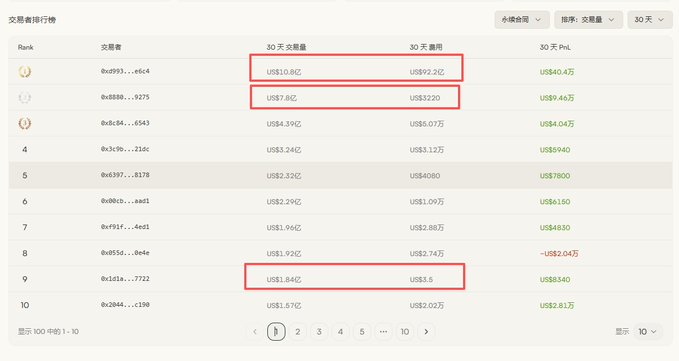Open trader 0x8c84...6543
The width and height of the screenshot is (679, 361).
pos(125,123)
